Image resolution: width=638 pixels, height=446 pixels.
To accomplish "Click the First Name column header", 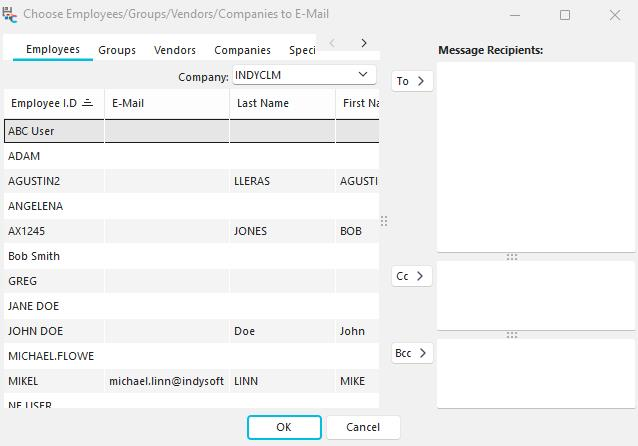I will pyautogui.click(x=358, y=103).
